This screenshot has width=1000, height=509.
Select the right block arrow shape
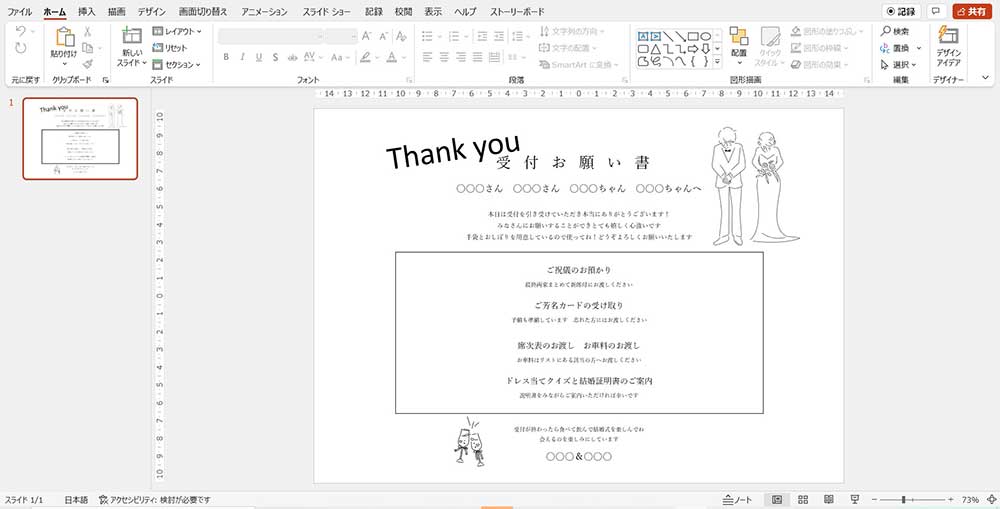pos(693,49)
